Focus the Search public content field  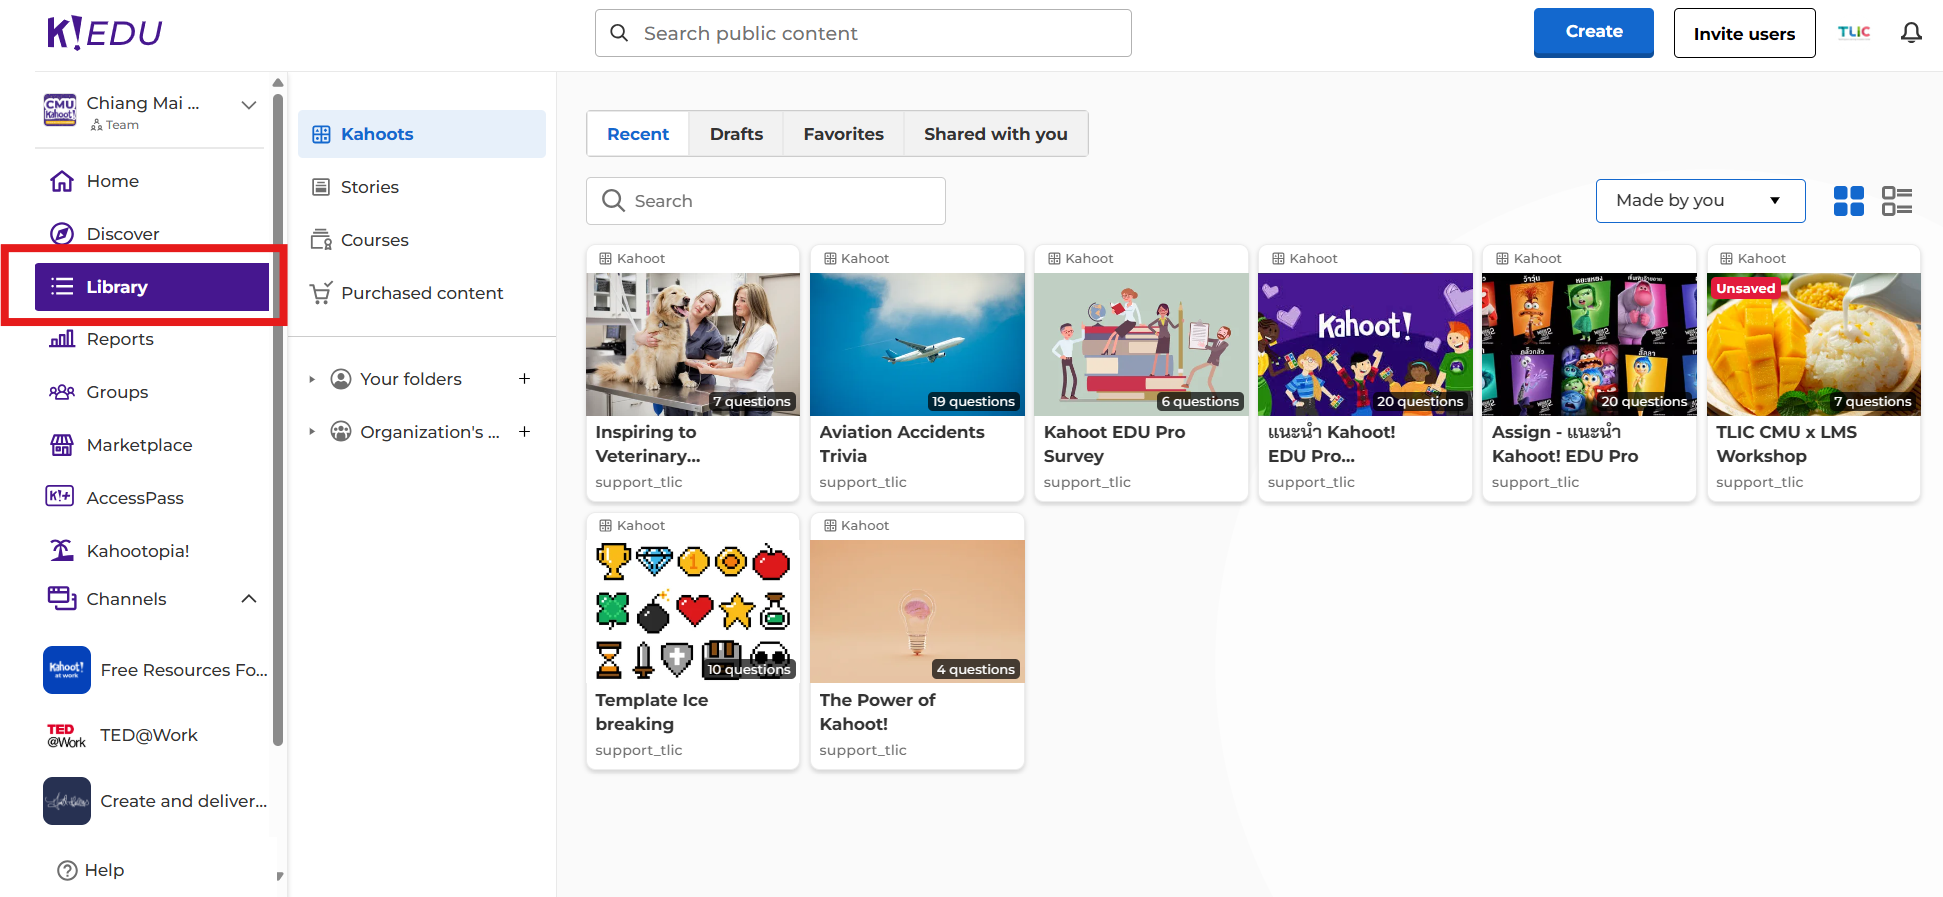point(862,33)
